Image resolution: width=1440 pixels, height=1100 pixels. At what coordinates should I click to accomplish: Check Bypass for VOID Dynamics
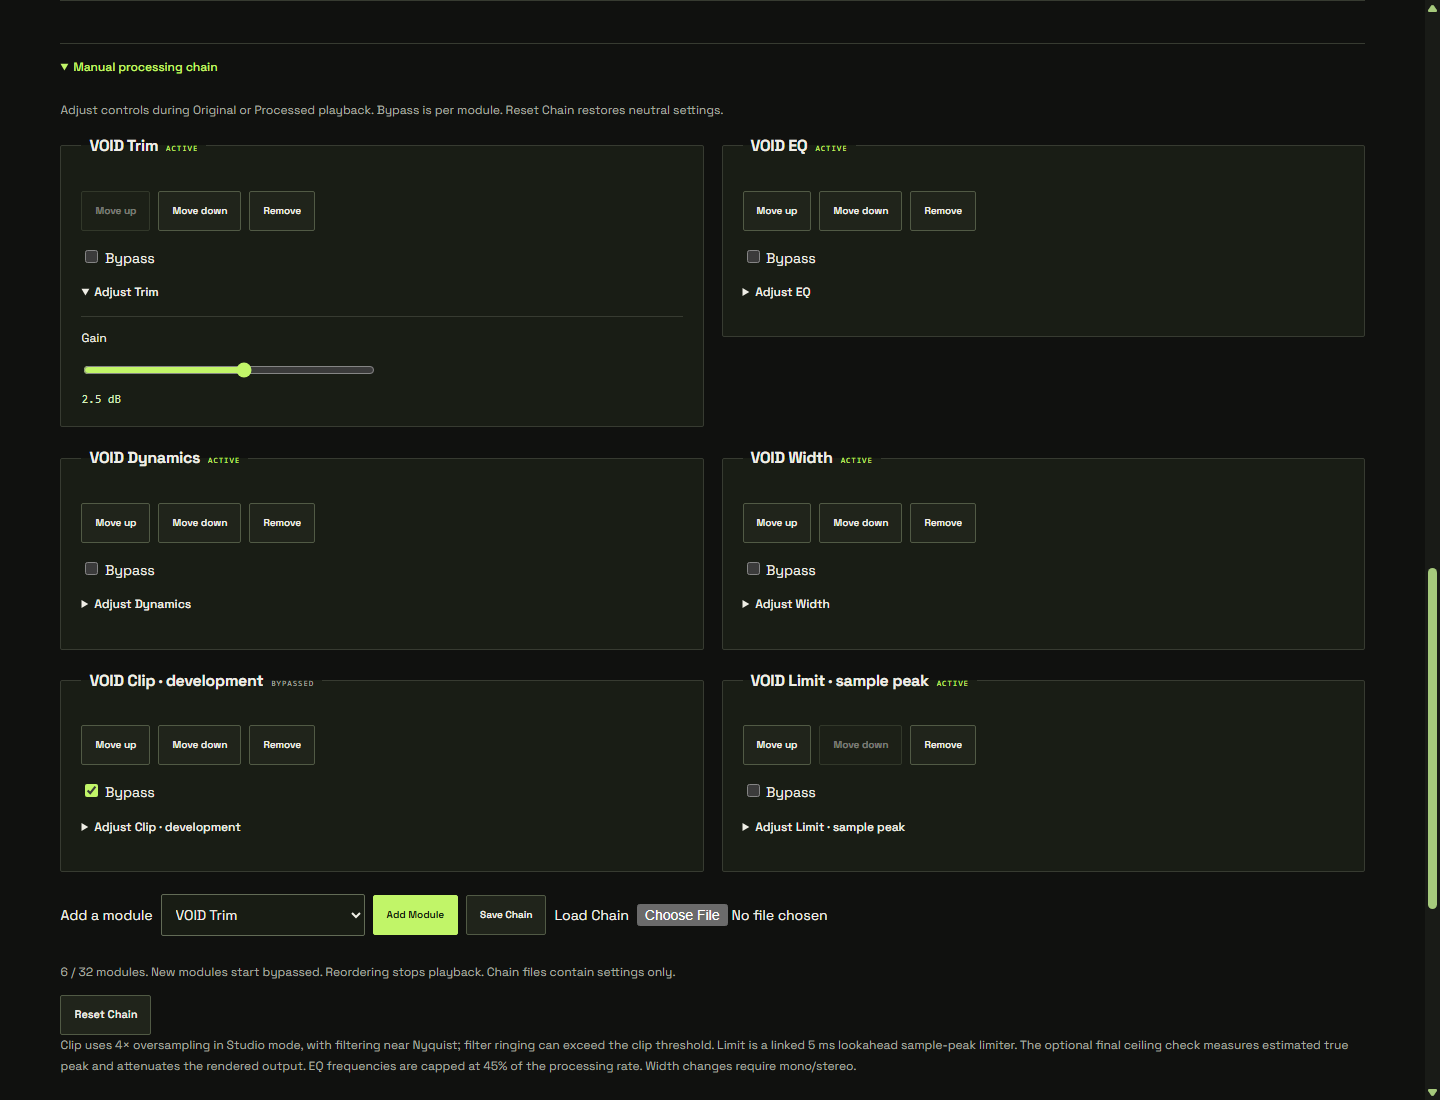(x=92, y=569)
